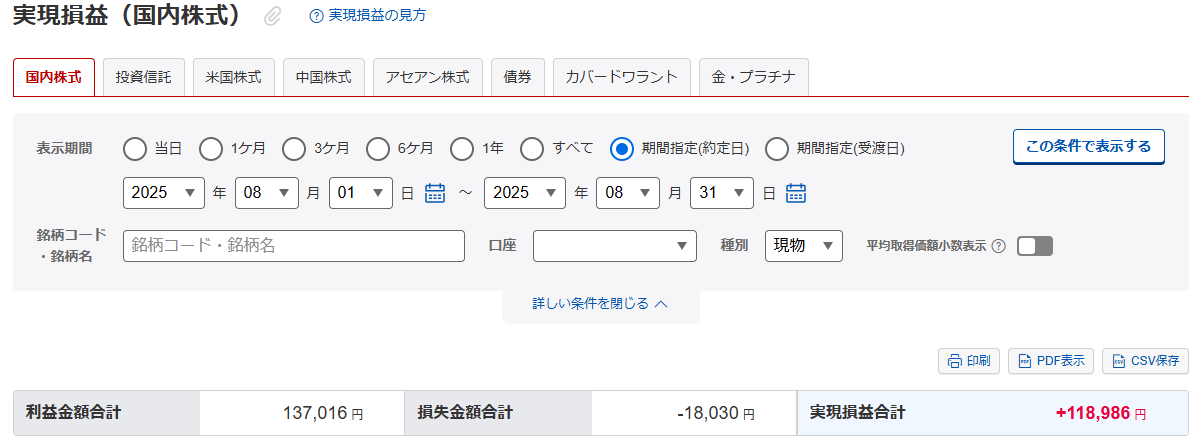Print the page with 印刷 button
1194x442 pixels.
(x=969, y=361)
